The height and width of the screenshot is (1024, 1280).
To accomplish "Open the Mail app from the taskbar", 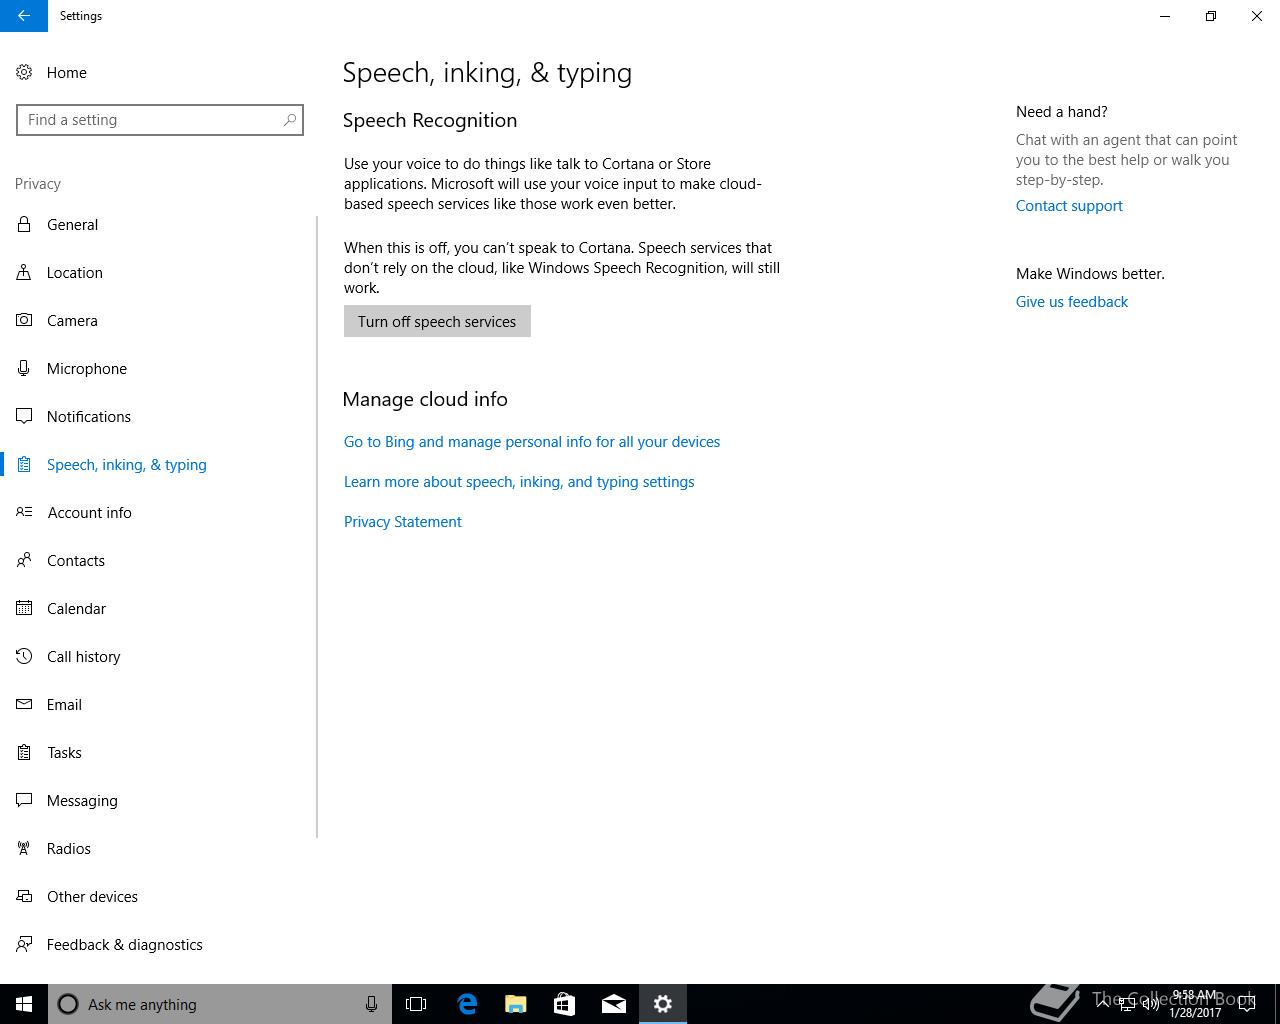I will point(613,1004).
